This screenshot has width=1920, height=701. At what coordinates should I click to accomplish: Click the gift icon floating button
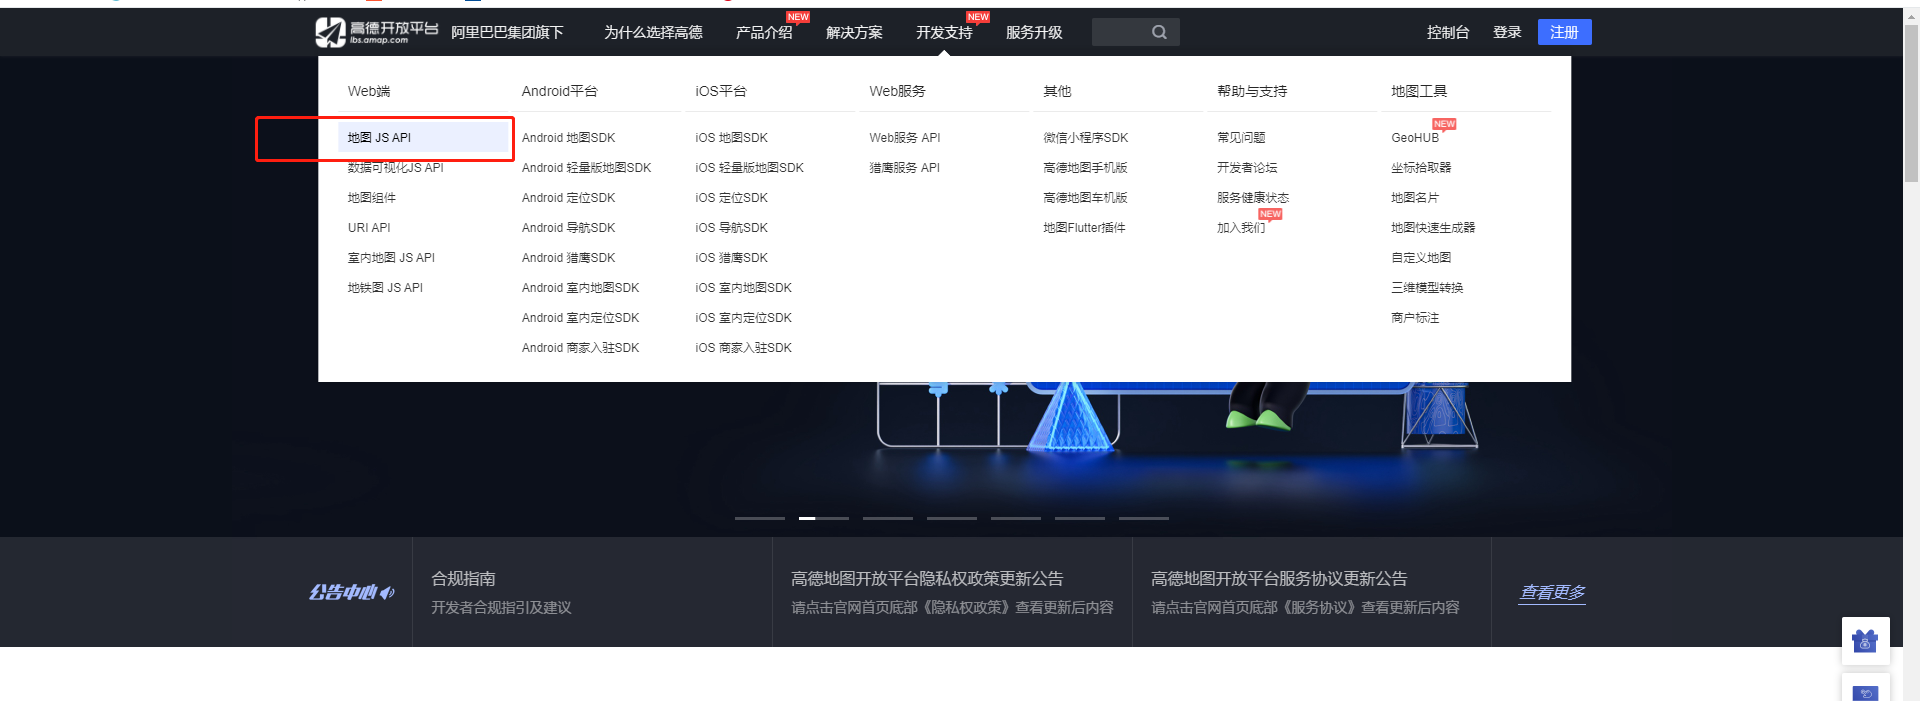[1865, 641]
